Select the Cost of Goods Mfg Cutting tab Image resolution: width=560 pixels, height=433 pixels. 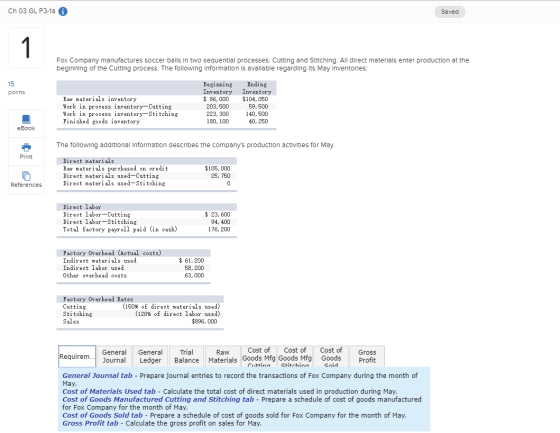tap(259, 357)
